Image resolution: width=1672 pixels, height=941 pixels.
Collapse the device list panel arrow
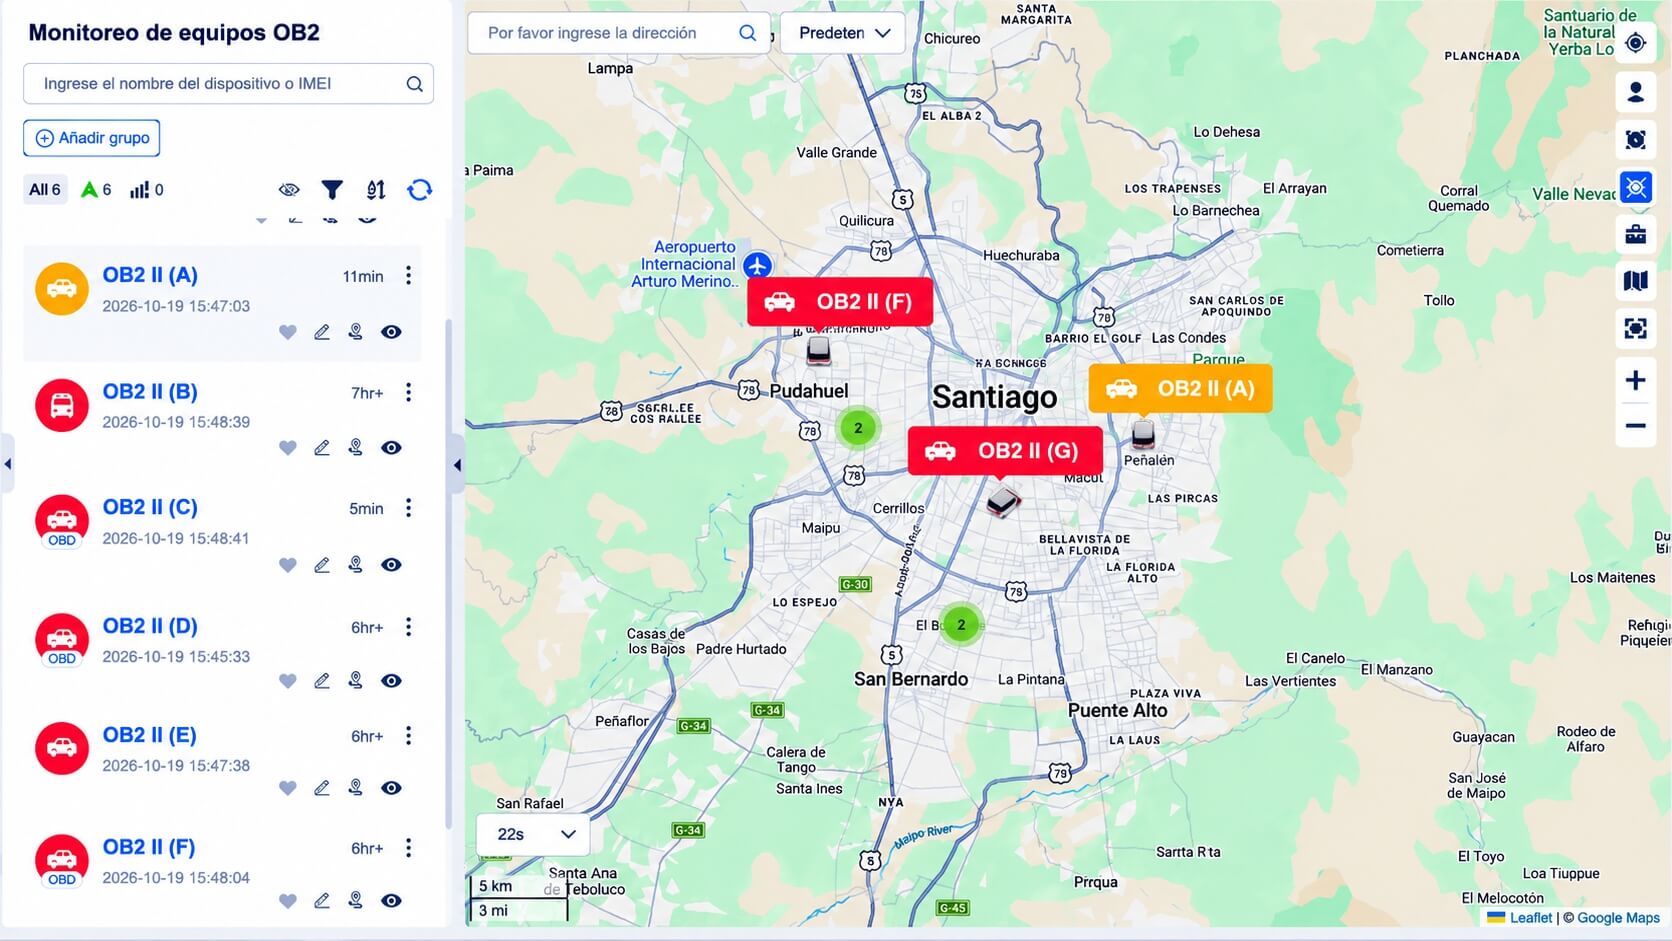[457, 465]
